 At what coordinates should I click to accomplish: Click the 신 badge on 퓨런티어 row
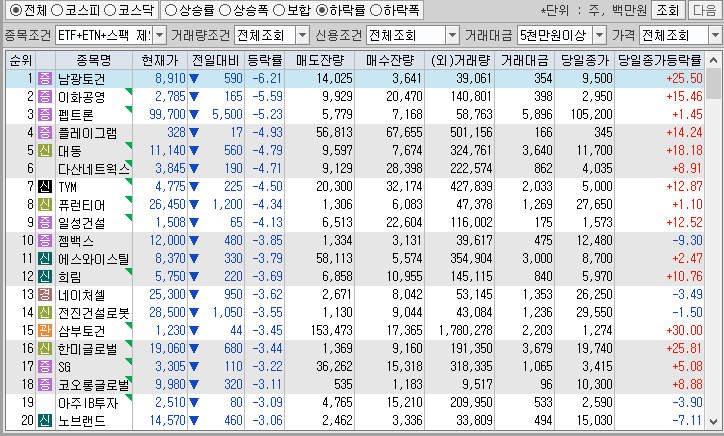pyautogui.click(x=45, y=205)
